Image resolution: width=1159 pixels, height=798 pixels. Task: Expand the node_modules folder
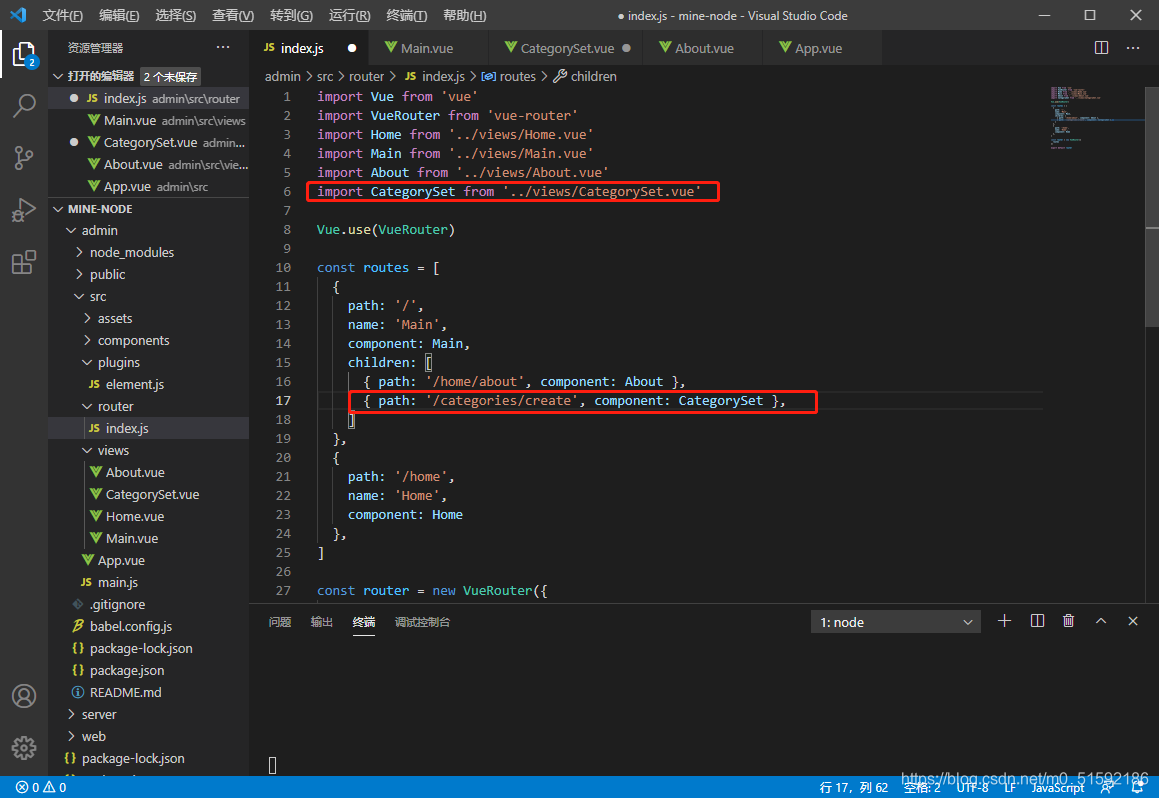(x=131, y=252)
